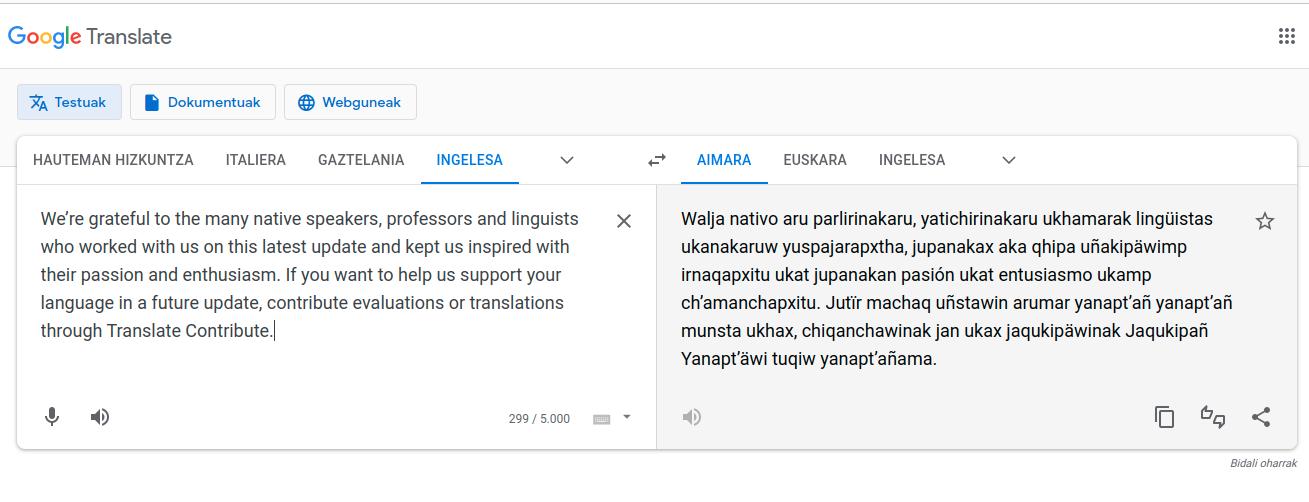Expand the target language list
The height and width of the screenshot is (502, 1309).
pos(1009,160)
